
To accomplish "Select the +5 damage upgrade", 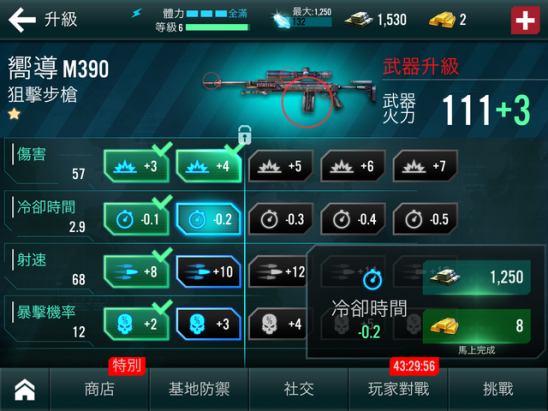I will tap(280, 166).
